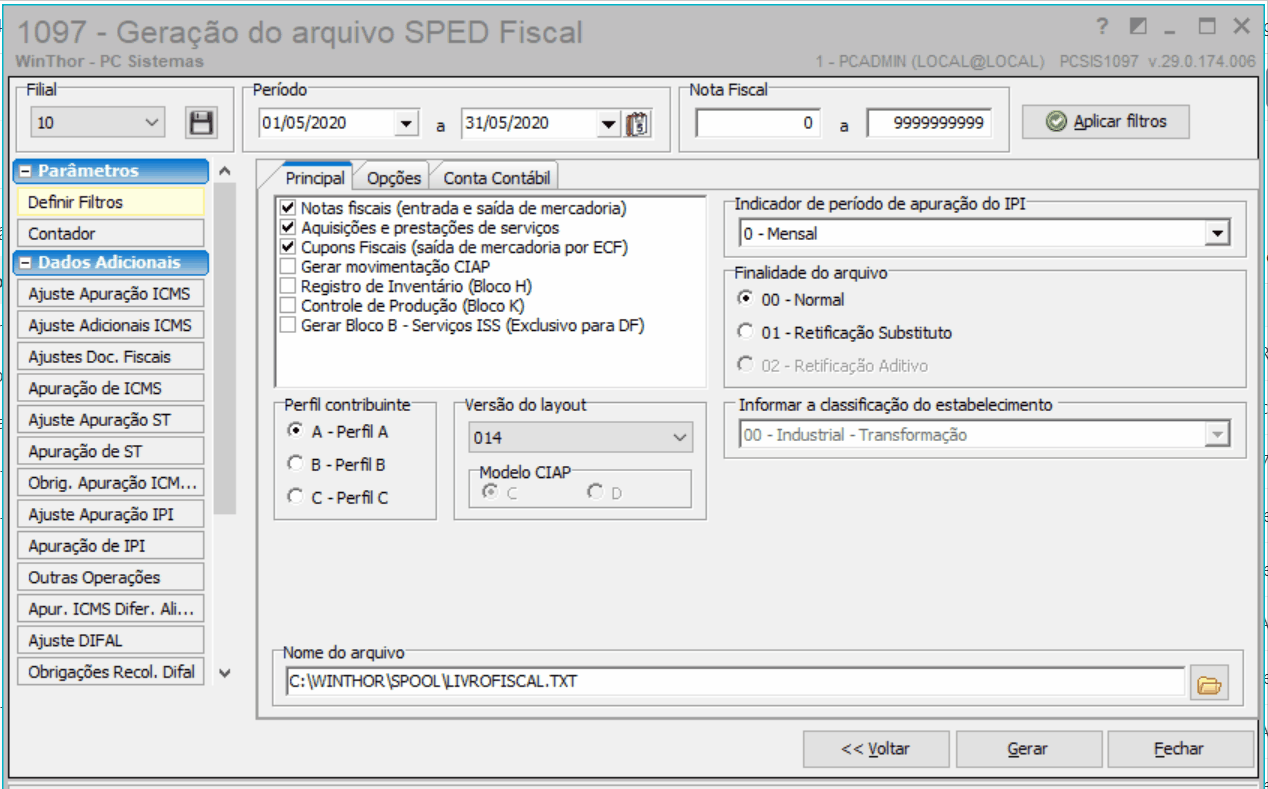Open the classificação do estabelecimento dropdown
The image size is (1268, 789).
1217,435
